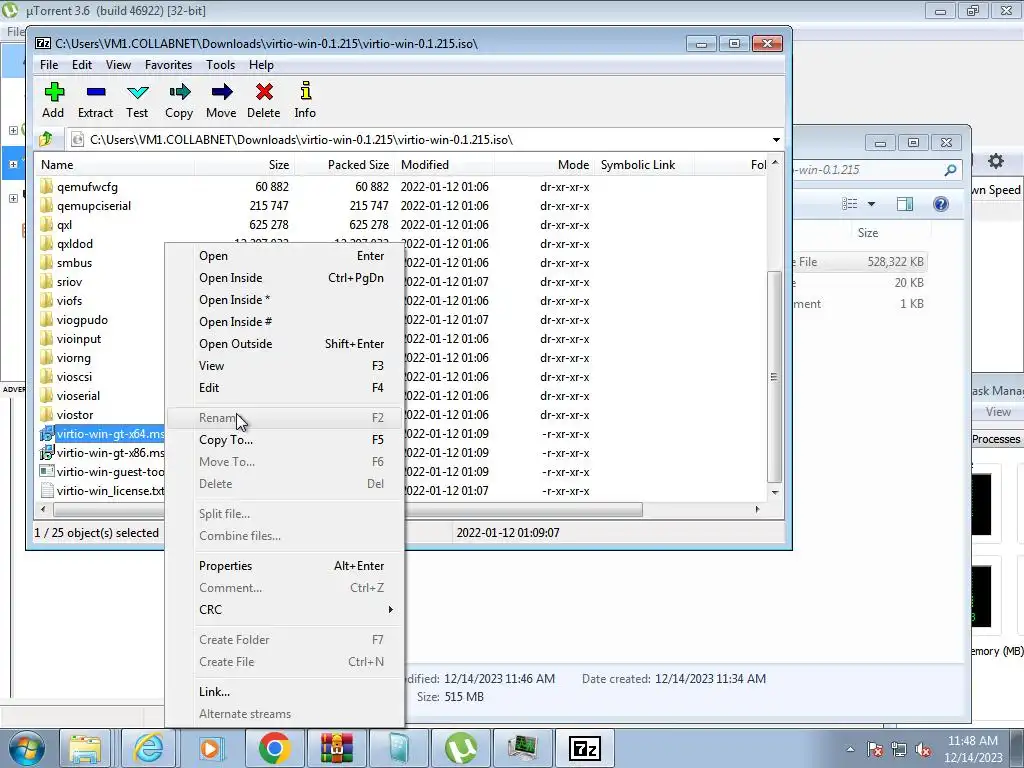Viewport: 1024px width, 768px height.
Task: Choose Copy To... from context menu
Action: coord(285,440)
